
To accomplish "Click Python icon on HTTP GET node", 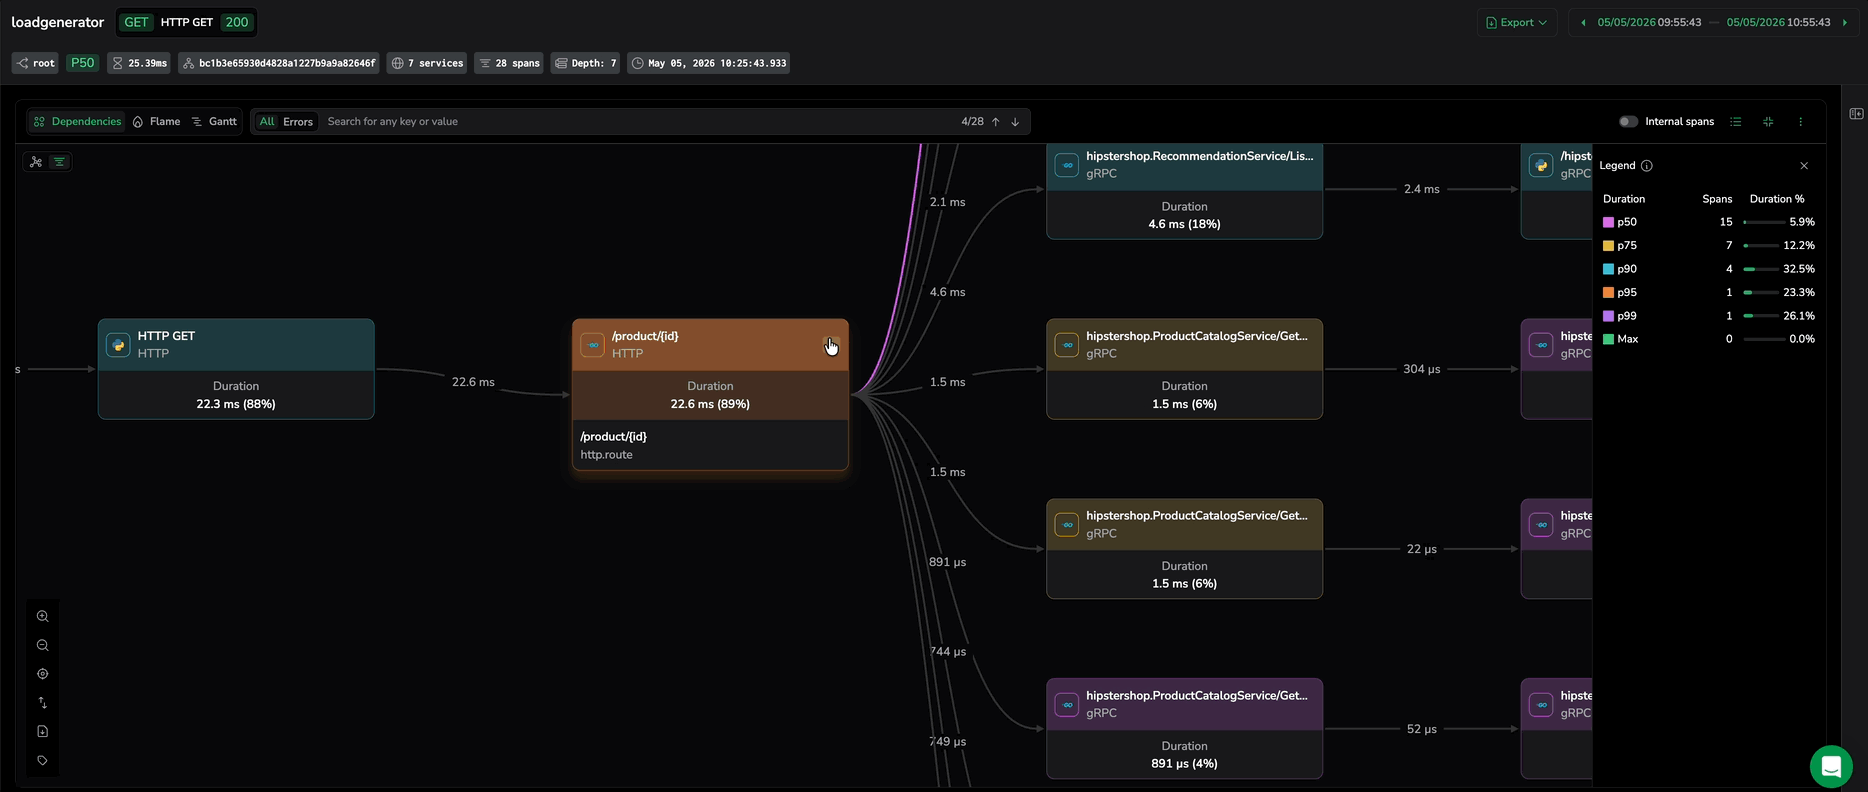I will tap(119, 345).
